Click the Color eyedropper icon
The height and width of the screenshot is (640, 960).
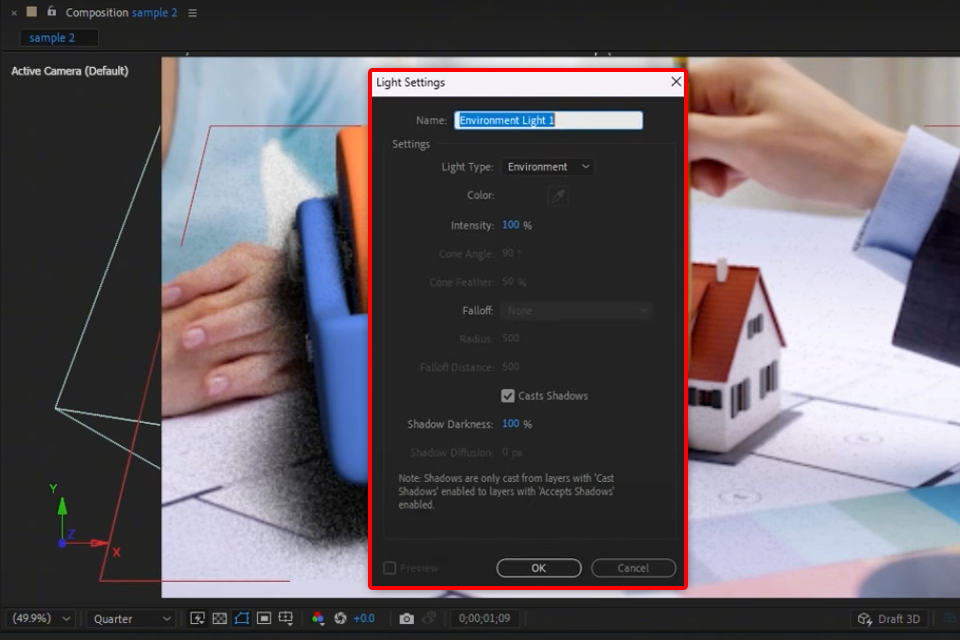click(x=558, y=196)
